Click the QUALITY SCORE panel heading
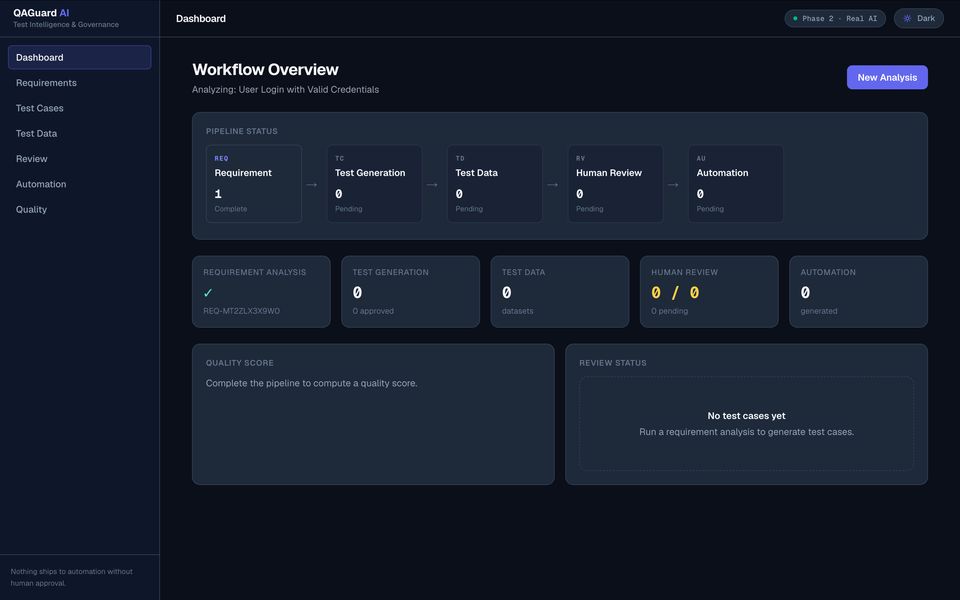 point(239,362)
